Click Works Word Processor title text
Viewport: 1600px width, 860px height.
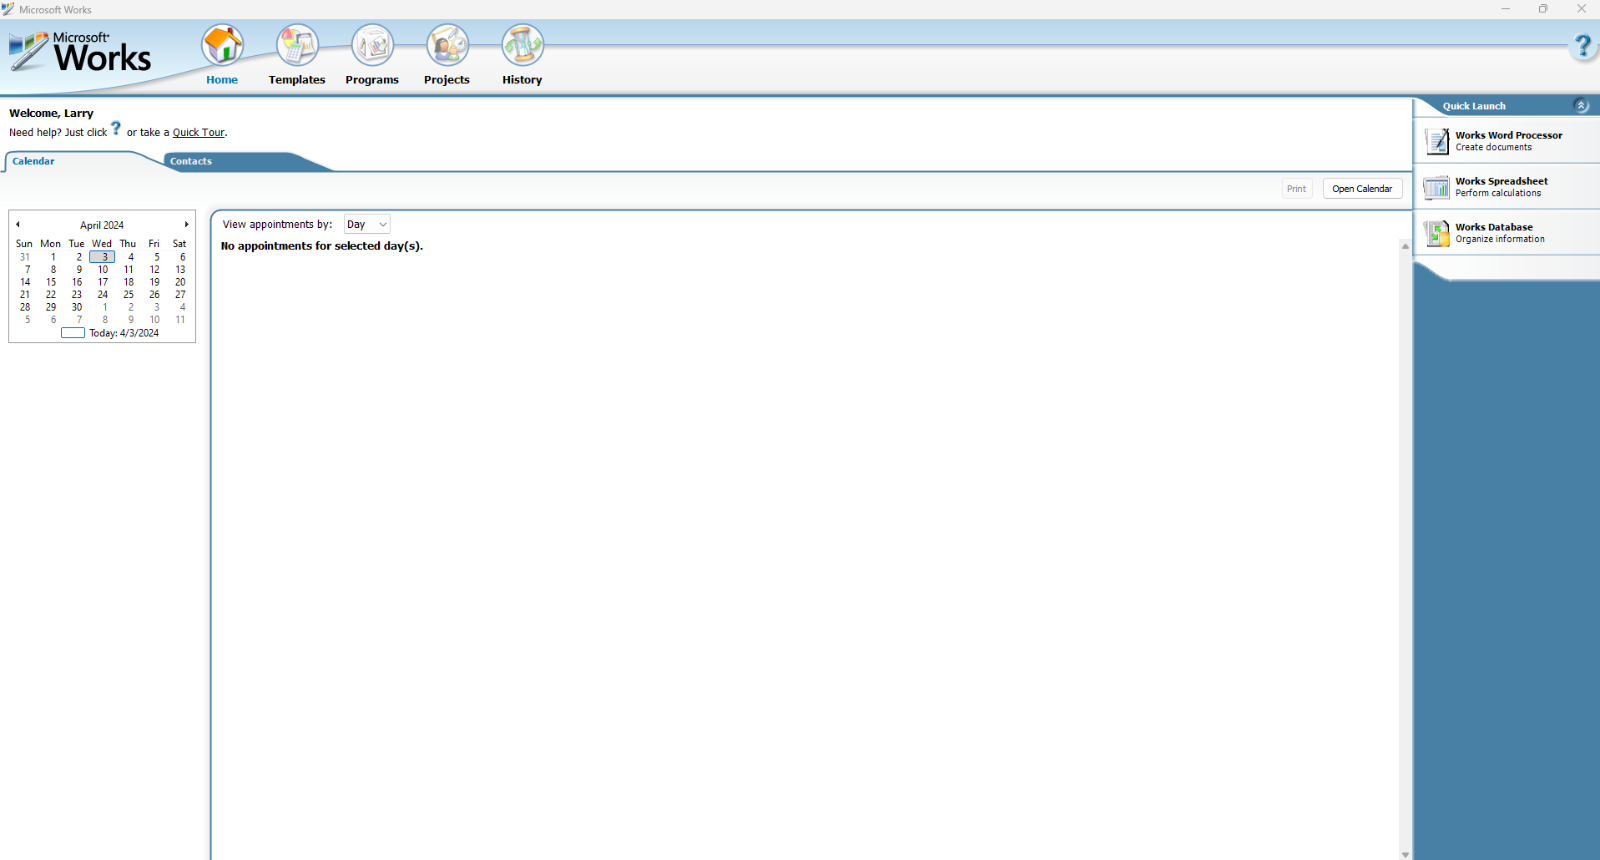point(1508,135)
